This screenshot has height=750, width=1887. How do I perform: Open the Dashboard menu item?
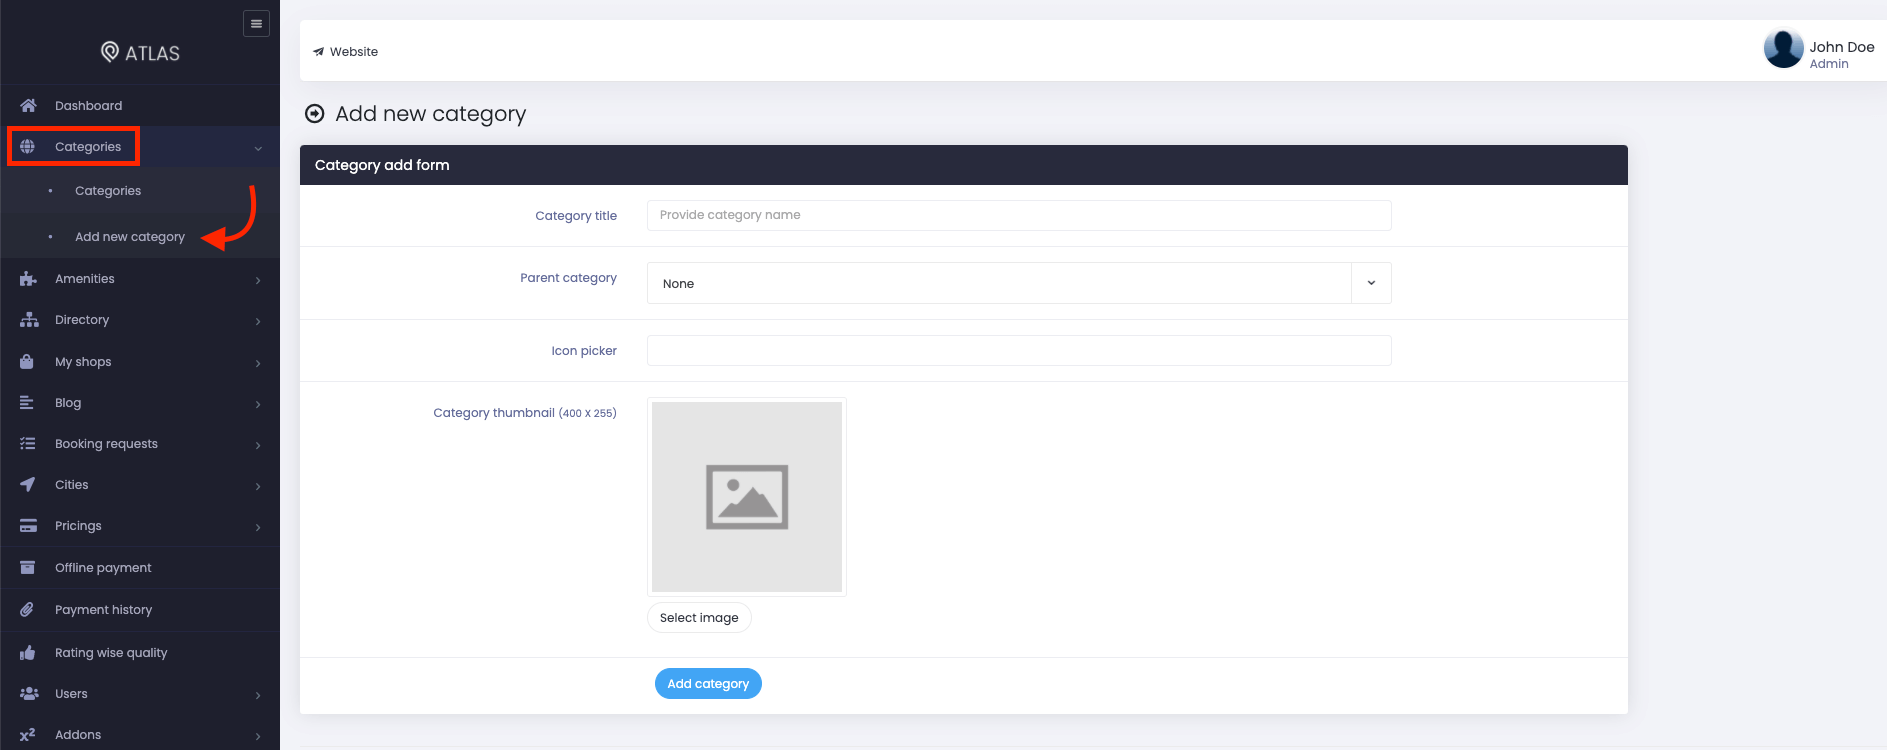[140, 105]
